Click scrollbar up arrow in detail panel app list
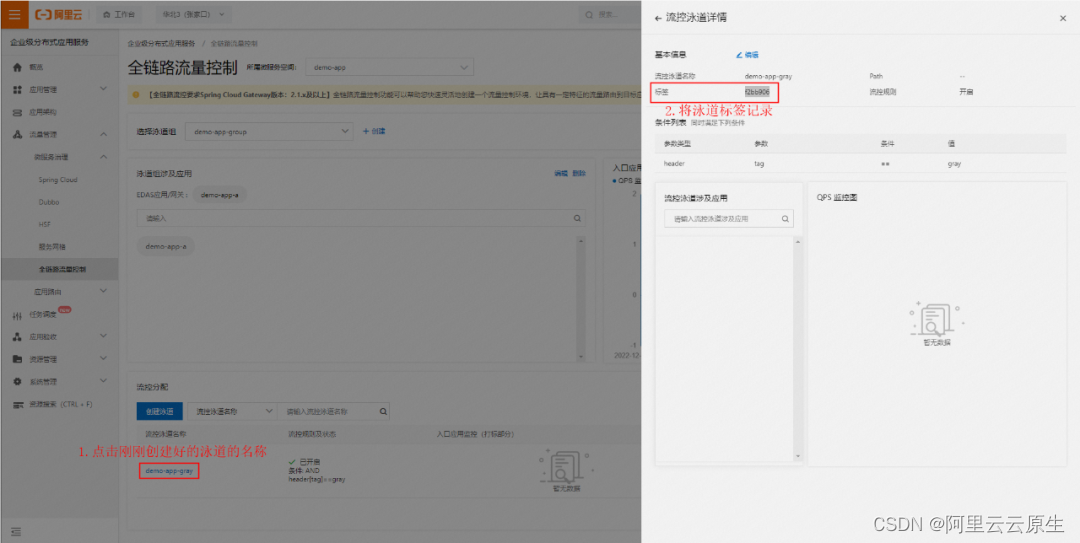The height and width of the screenshot is (543, 1080). point(798,242)
